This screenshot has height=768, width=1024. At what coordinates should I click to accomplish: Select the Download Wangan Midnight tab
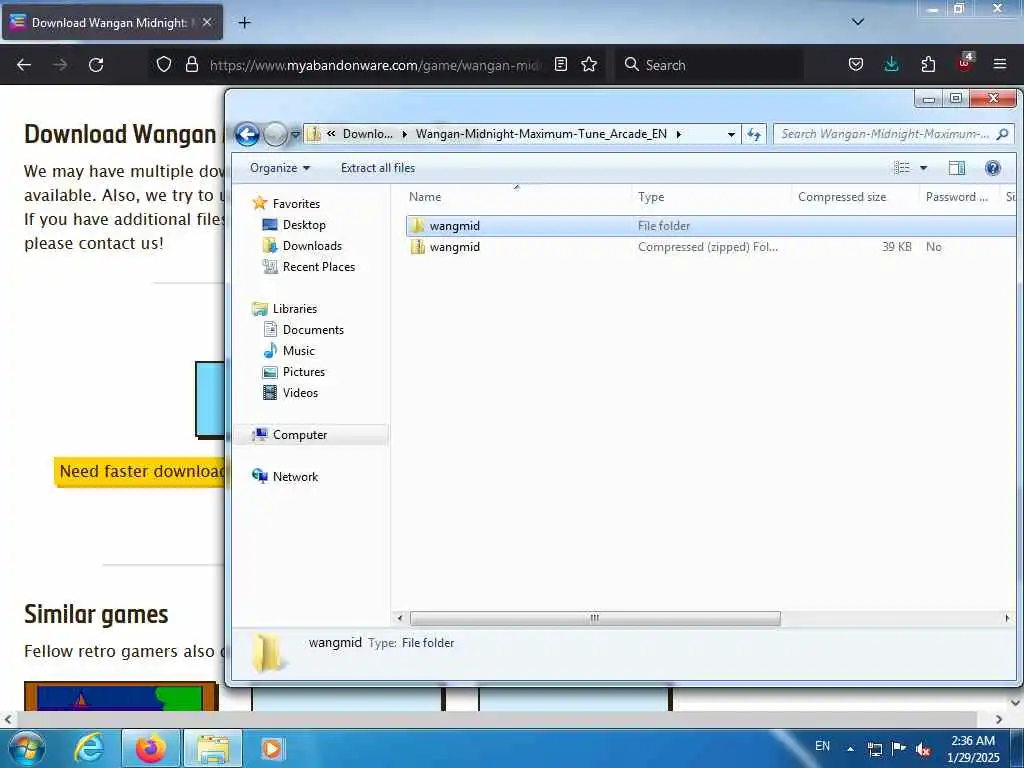112,22
